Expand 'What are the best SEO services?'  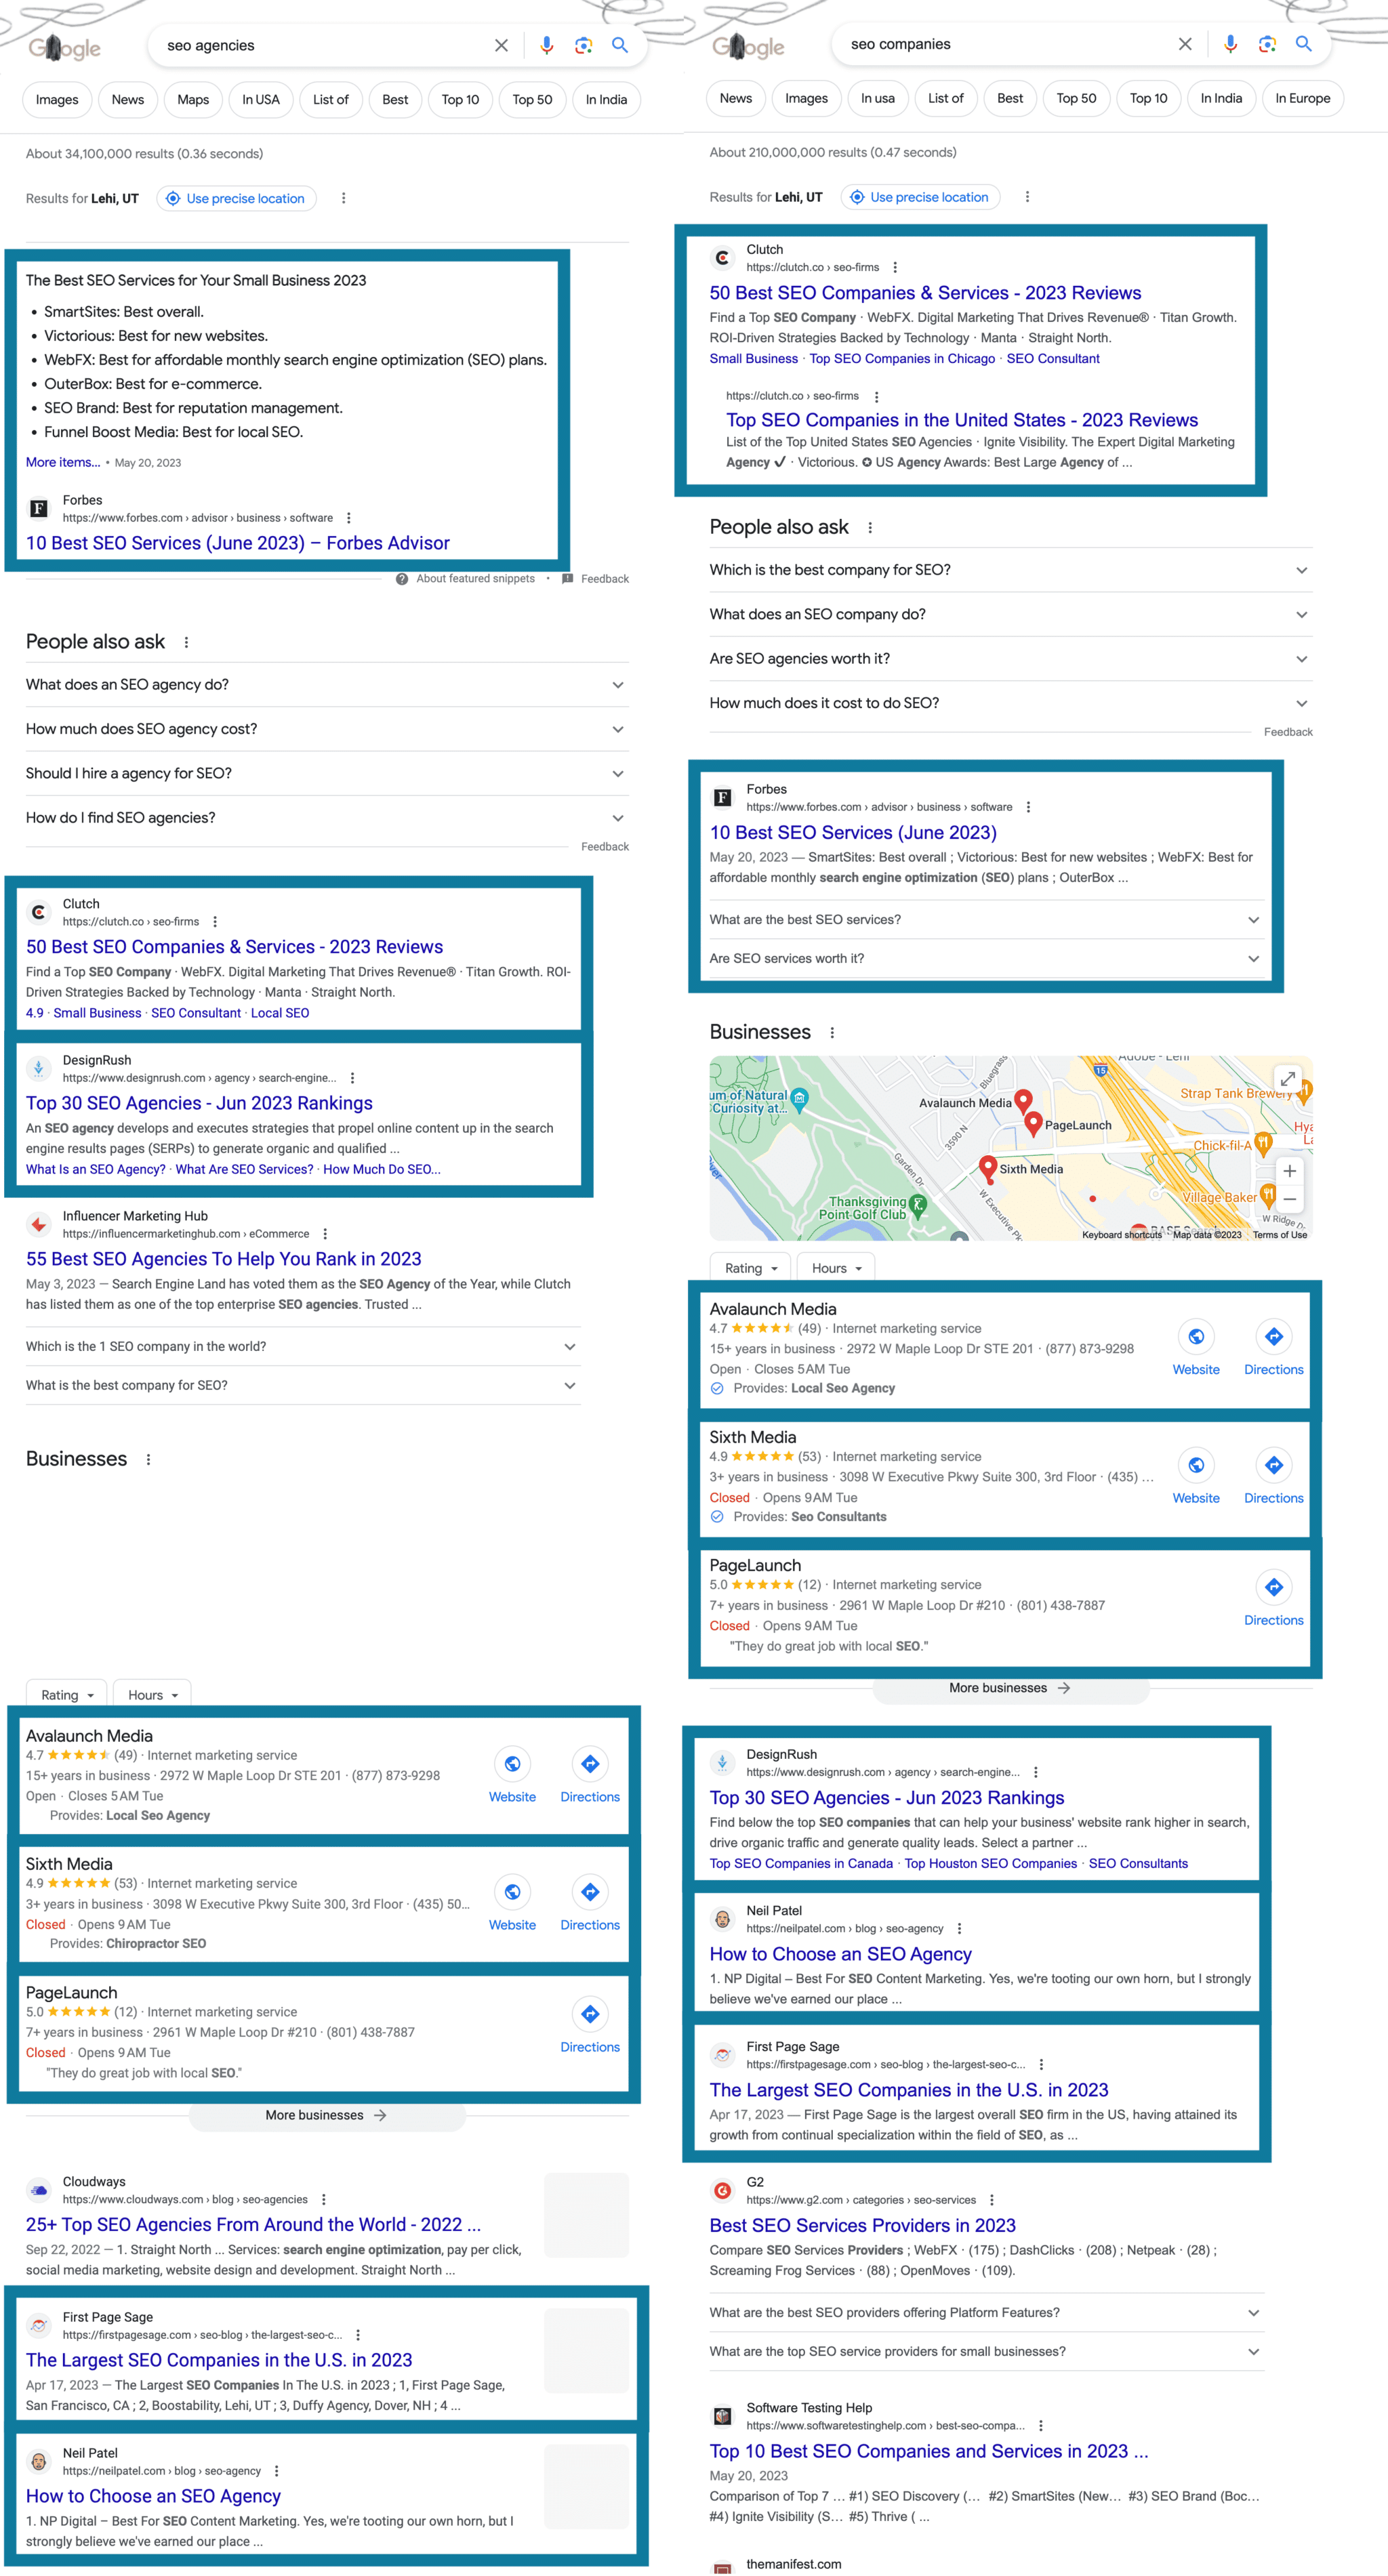(x=986, y=920)
